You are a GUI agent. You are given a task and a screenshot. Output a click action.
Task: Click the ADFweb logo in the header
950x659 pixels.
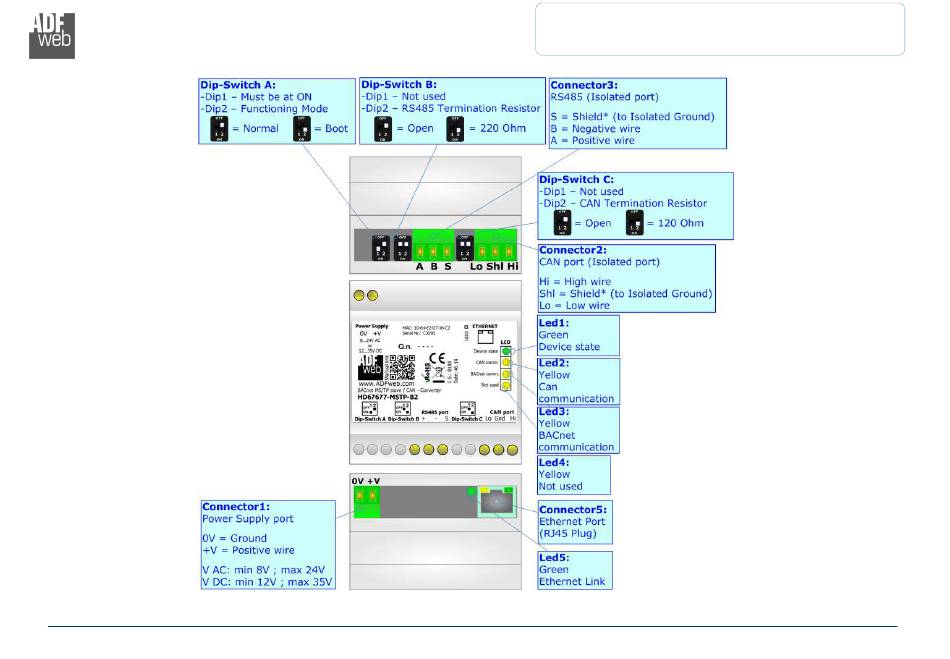pos(52,36)
